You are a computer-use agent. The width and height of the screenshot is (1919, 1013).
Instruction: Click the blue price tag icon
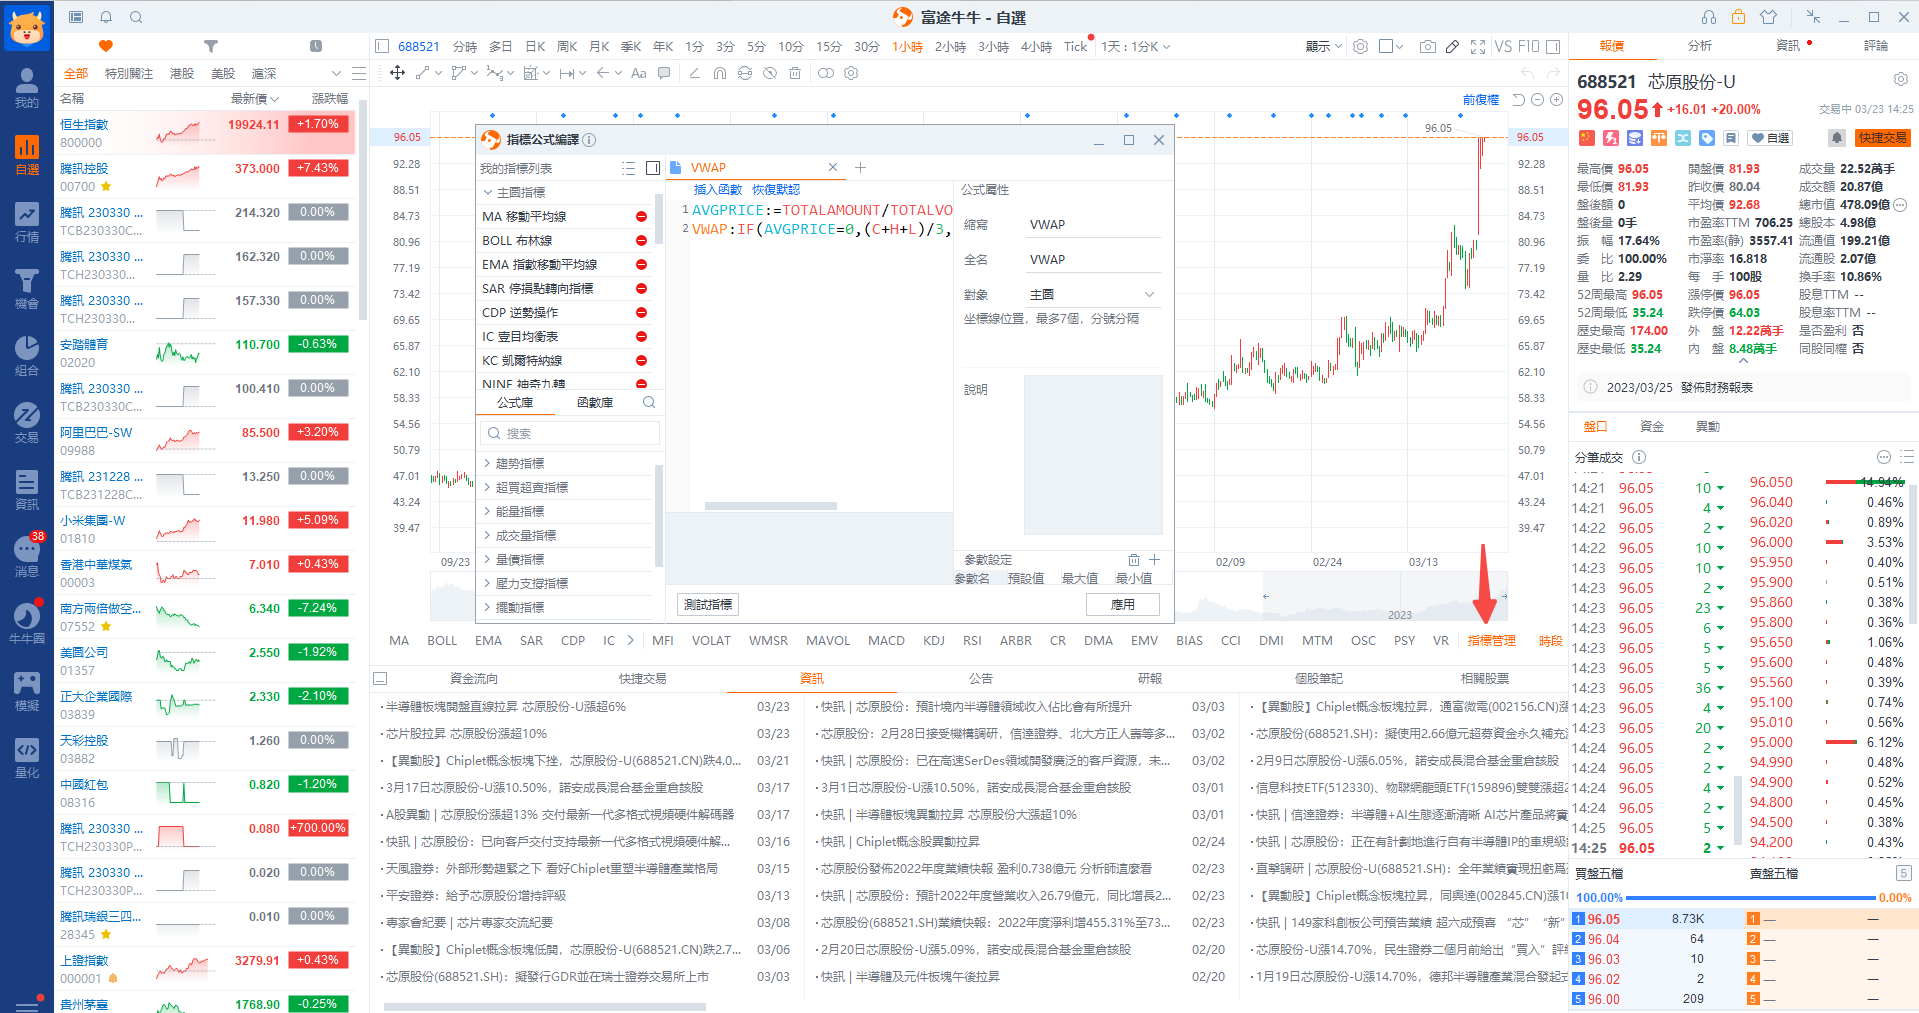pyautogui.click(x=1707, y=138)
